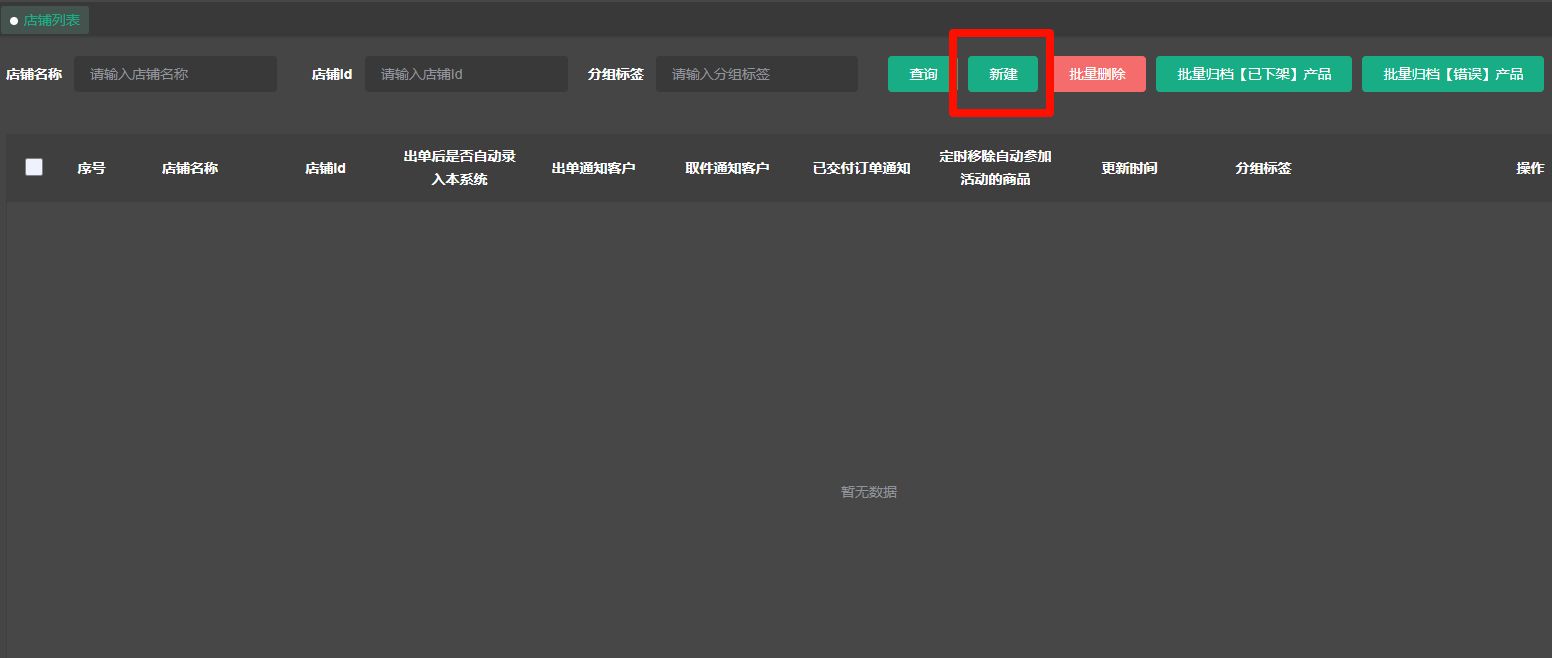Click the 店铺名称 search input field
Screen dimensions: 1552x658
175,74
